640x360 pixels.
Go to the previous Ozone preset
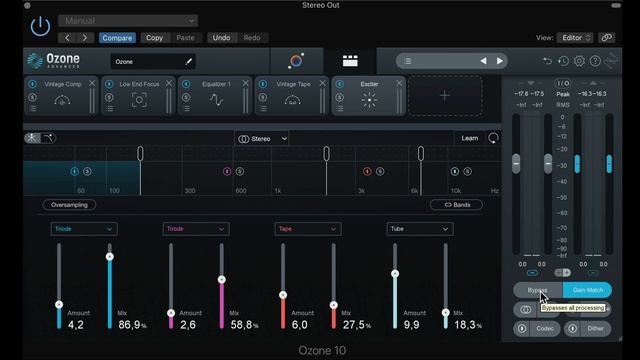(483, 61)
